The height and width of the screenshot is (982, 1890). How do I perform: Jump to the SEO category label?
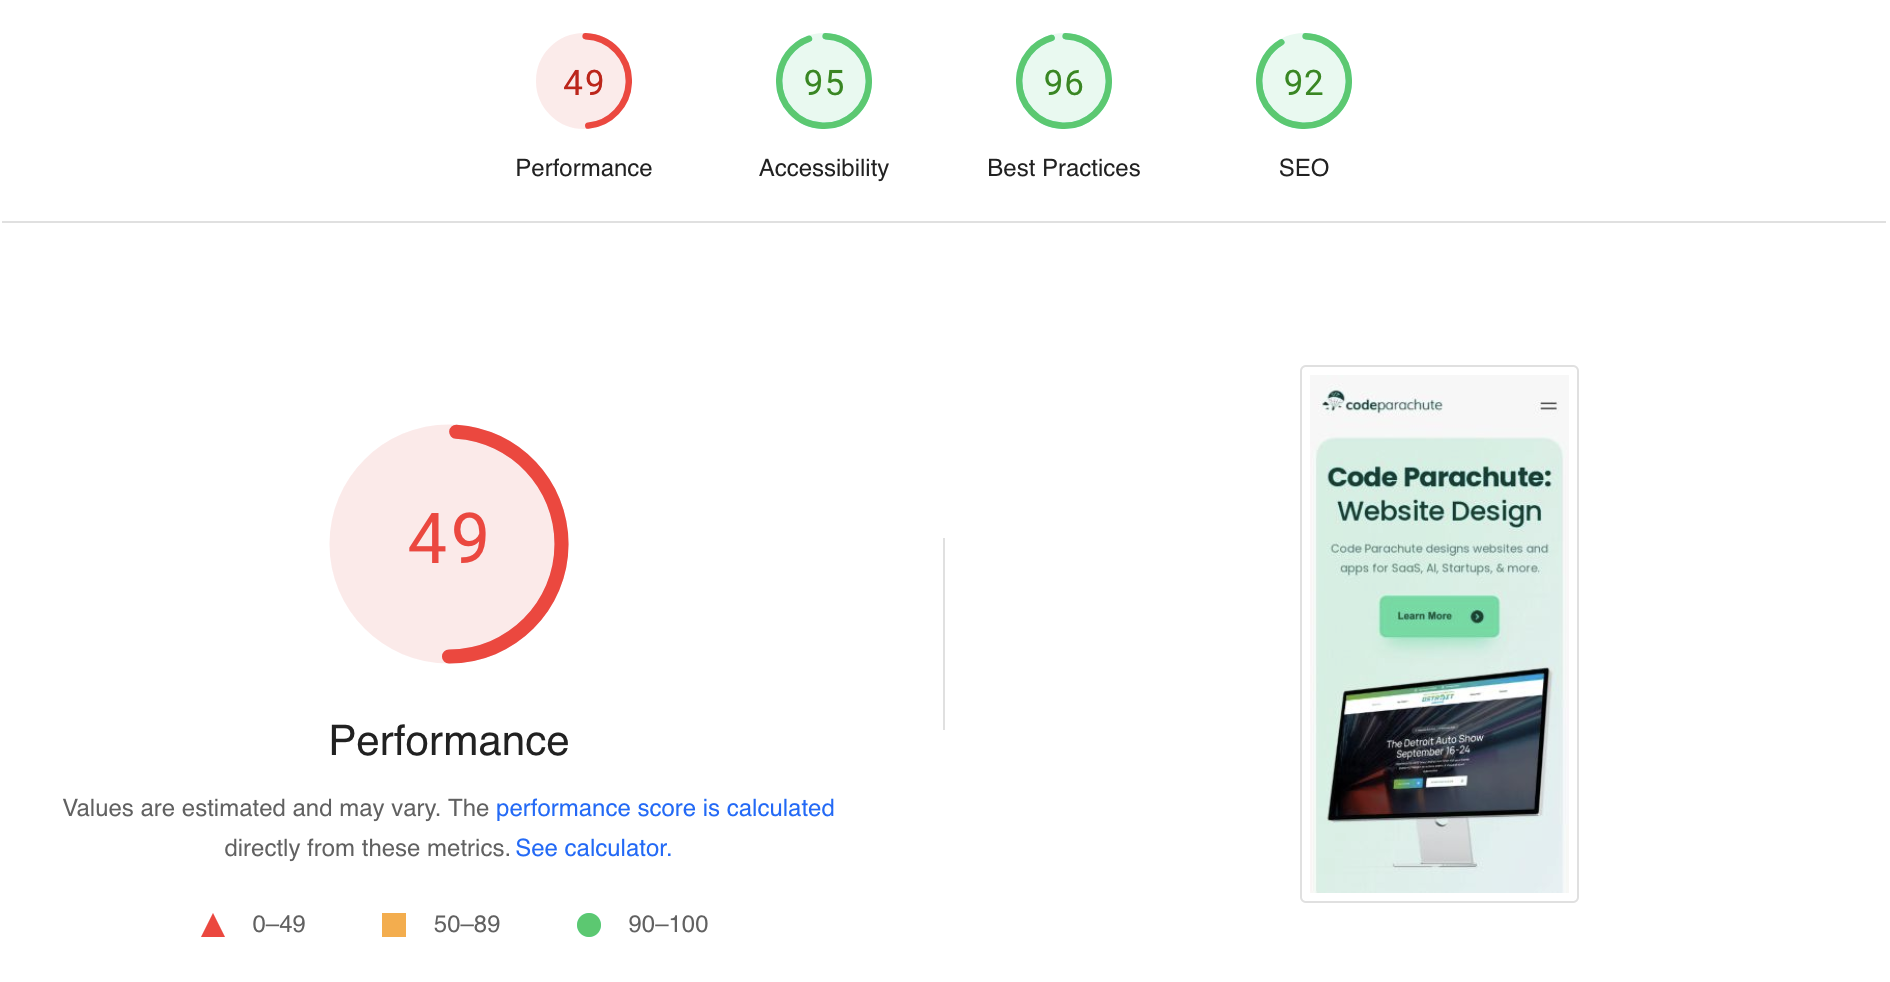tap(1304, 168)
